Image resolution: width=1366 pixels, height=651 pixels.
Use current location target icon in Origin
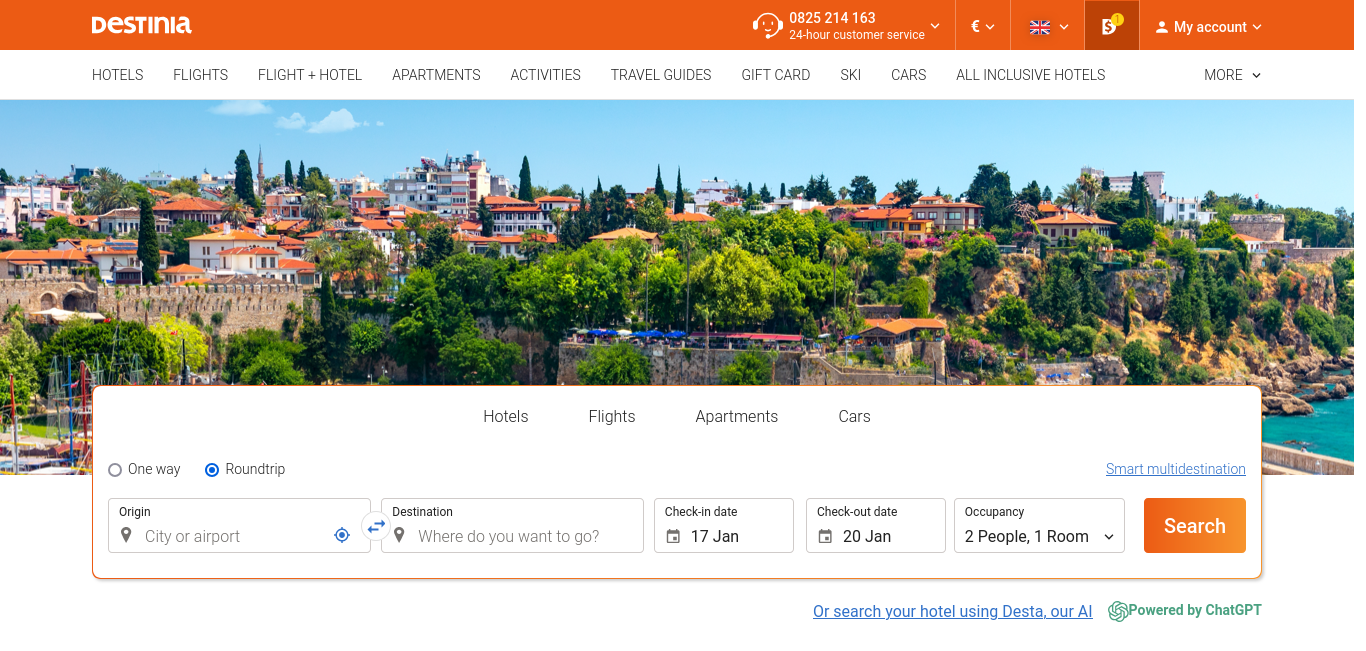click(x=342, y=535)
